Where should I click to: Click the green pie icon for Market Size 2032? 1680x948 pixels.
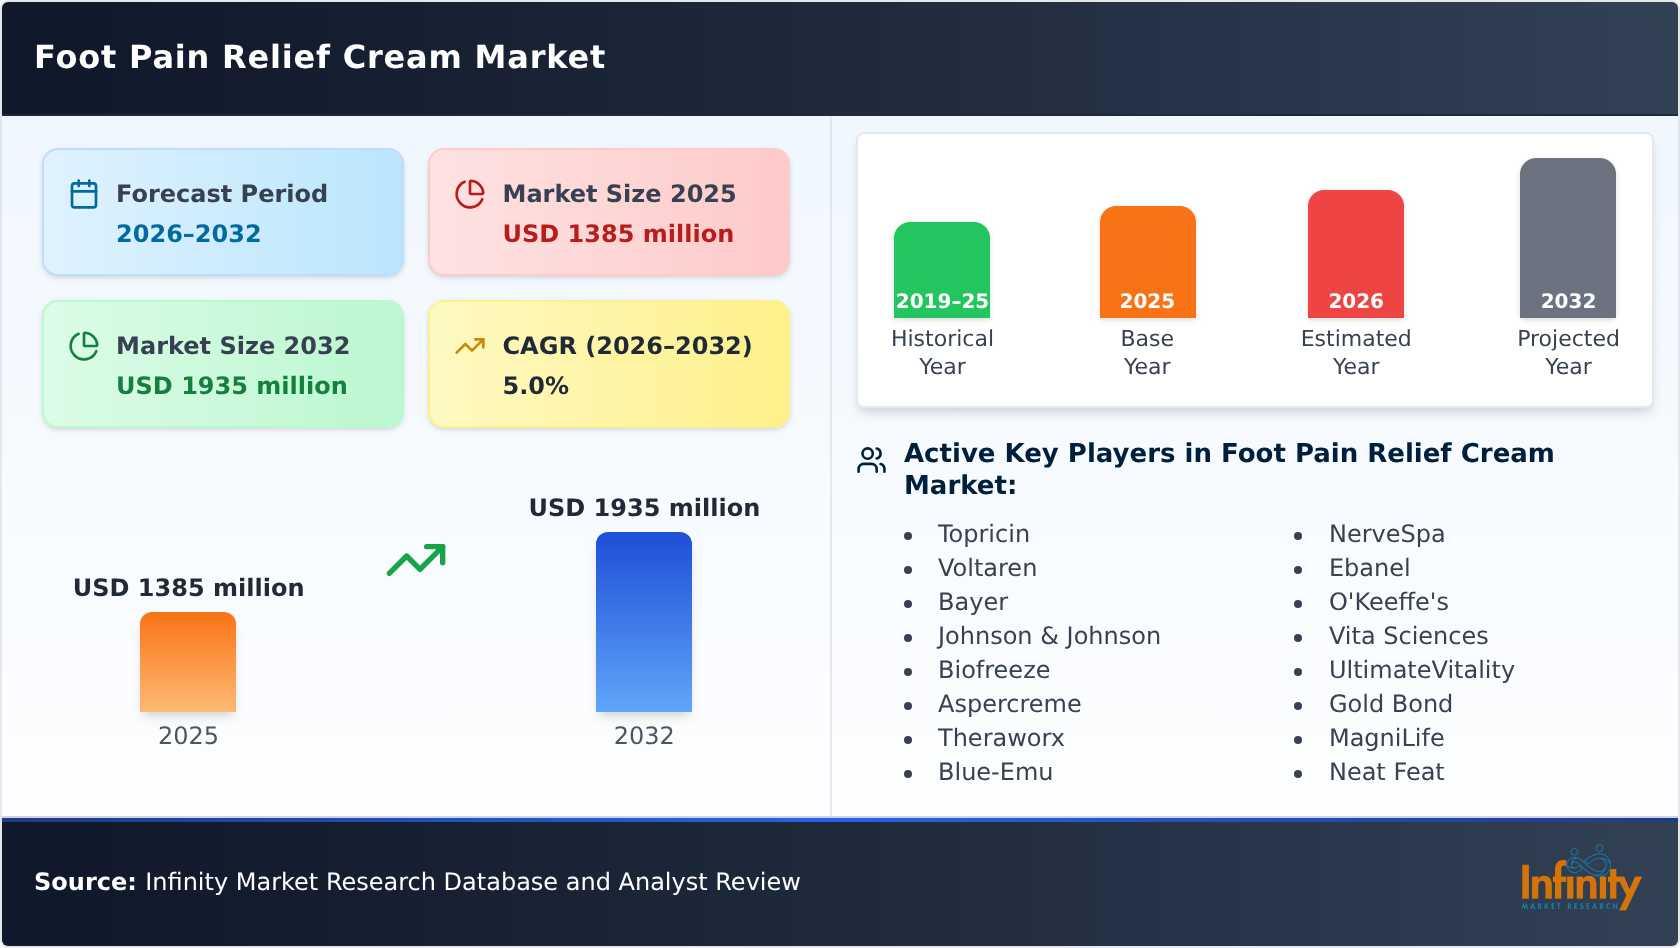tap(84, 346)
